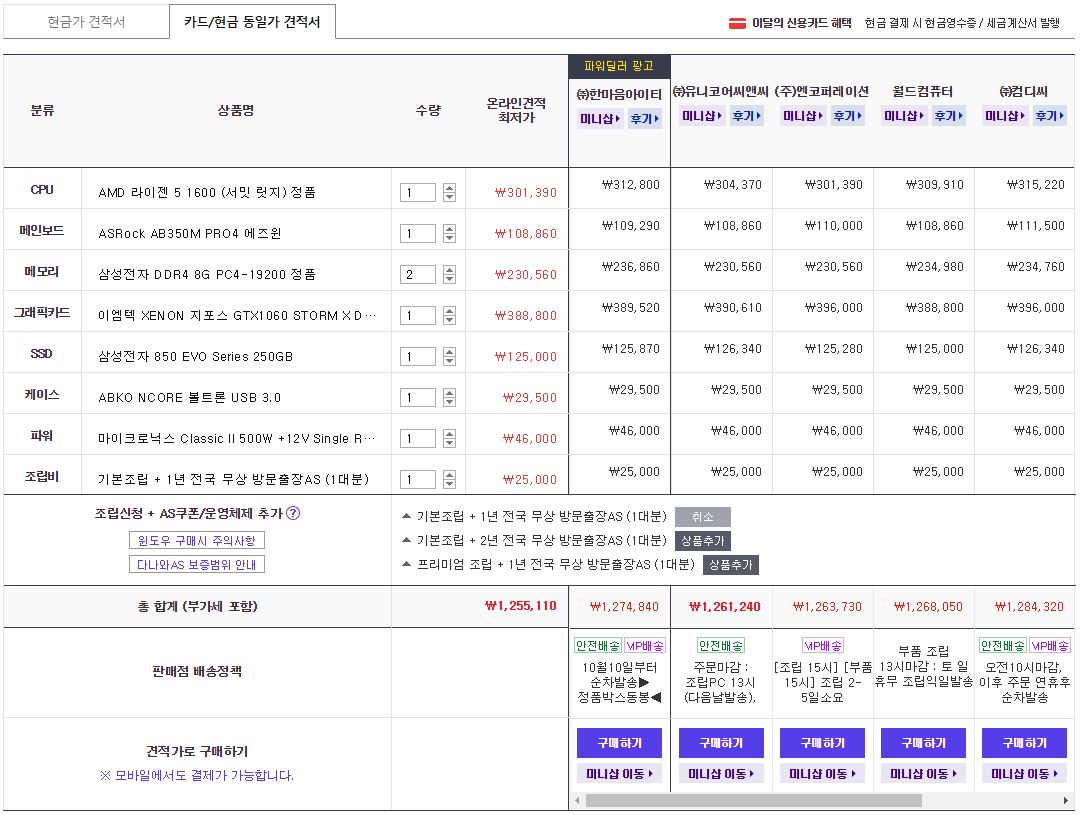Screen dimensions: 1084x815
Task: Click triangle icon beside 기본조립 2년 option
Action: click(x=406, y=540)
